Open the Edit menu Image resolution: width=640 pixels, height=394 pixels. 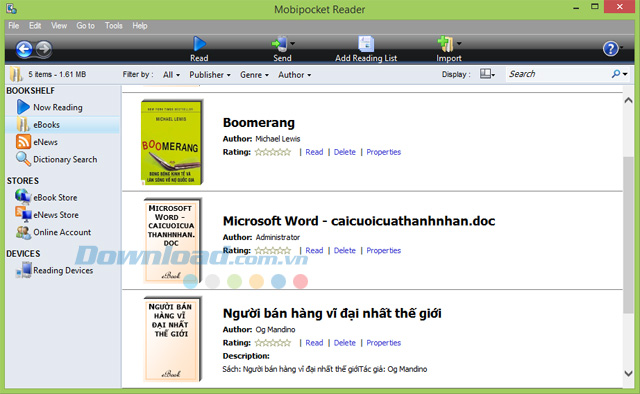coord(35,25)
